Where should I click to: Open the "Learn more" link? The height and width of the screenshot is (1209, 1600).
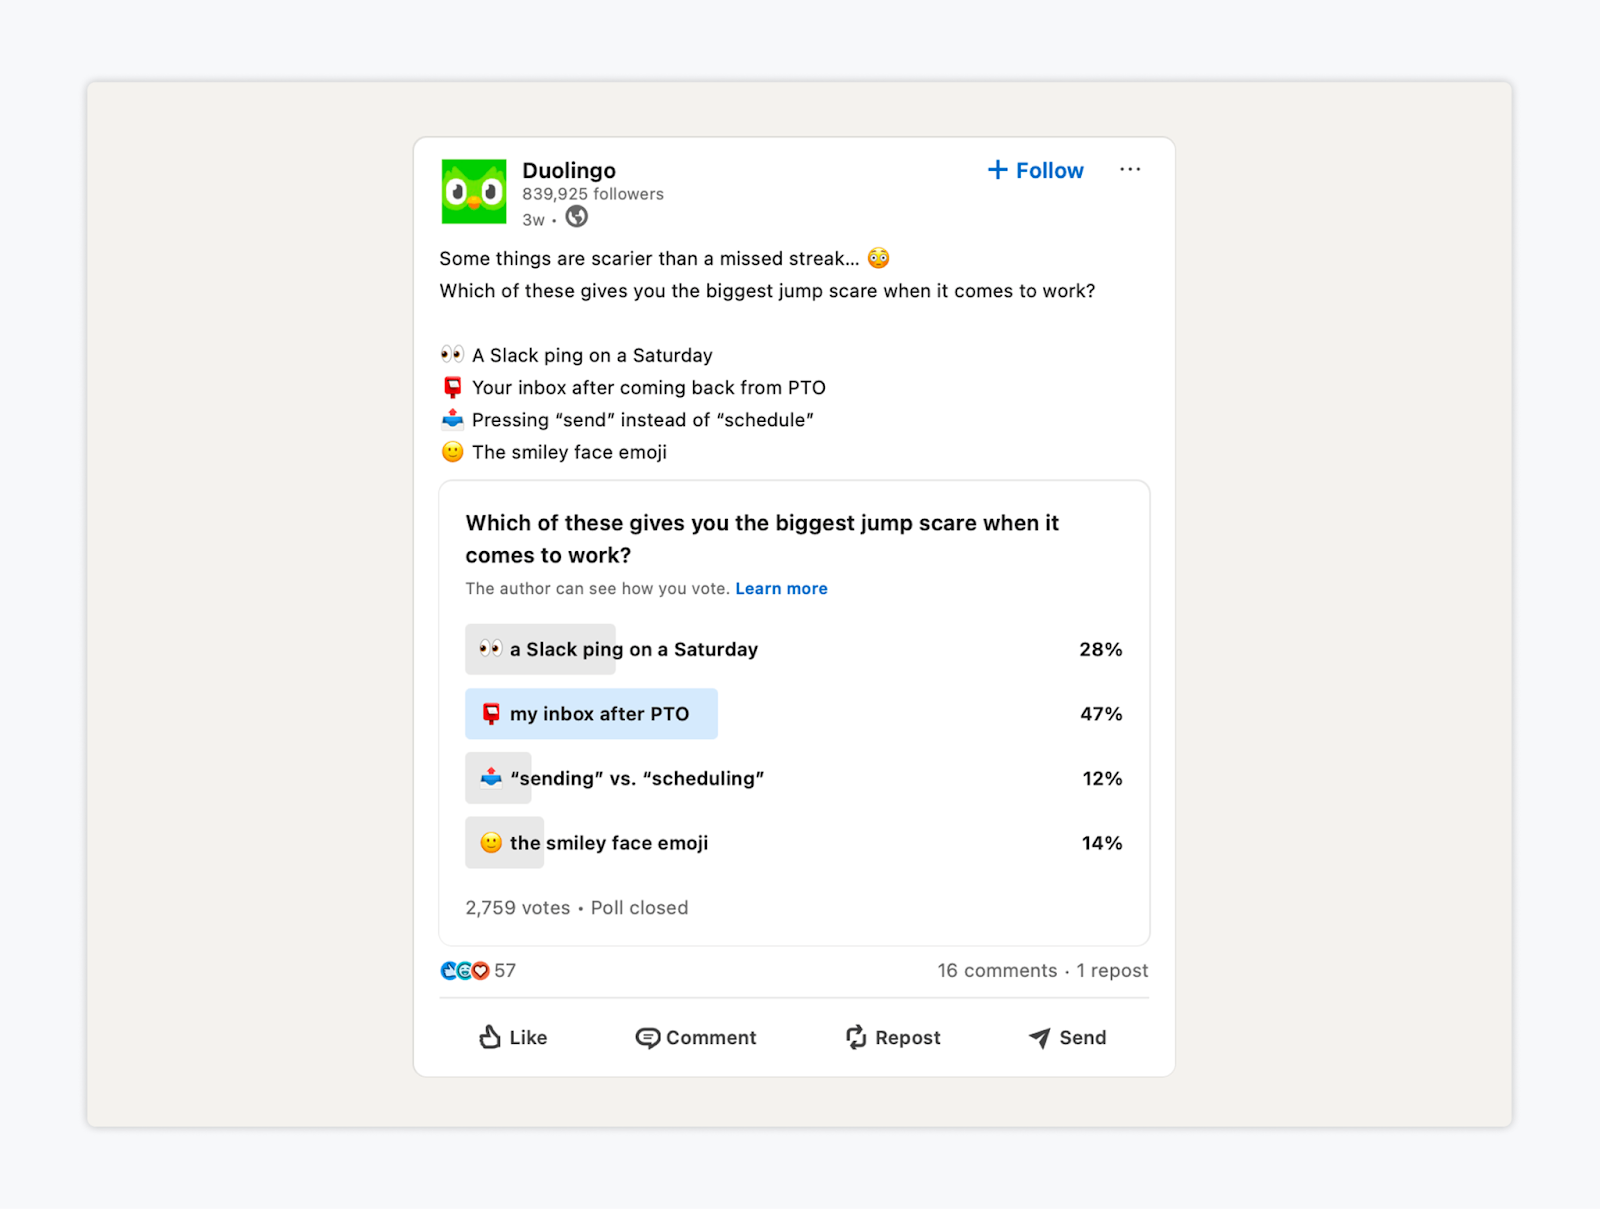tap(781, 588)
